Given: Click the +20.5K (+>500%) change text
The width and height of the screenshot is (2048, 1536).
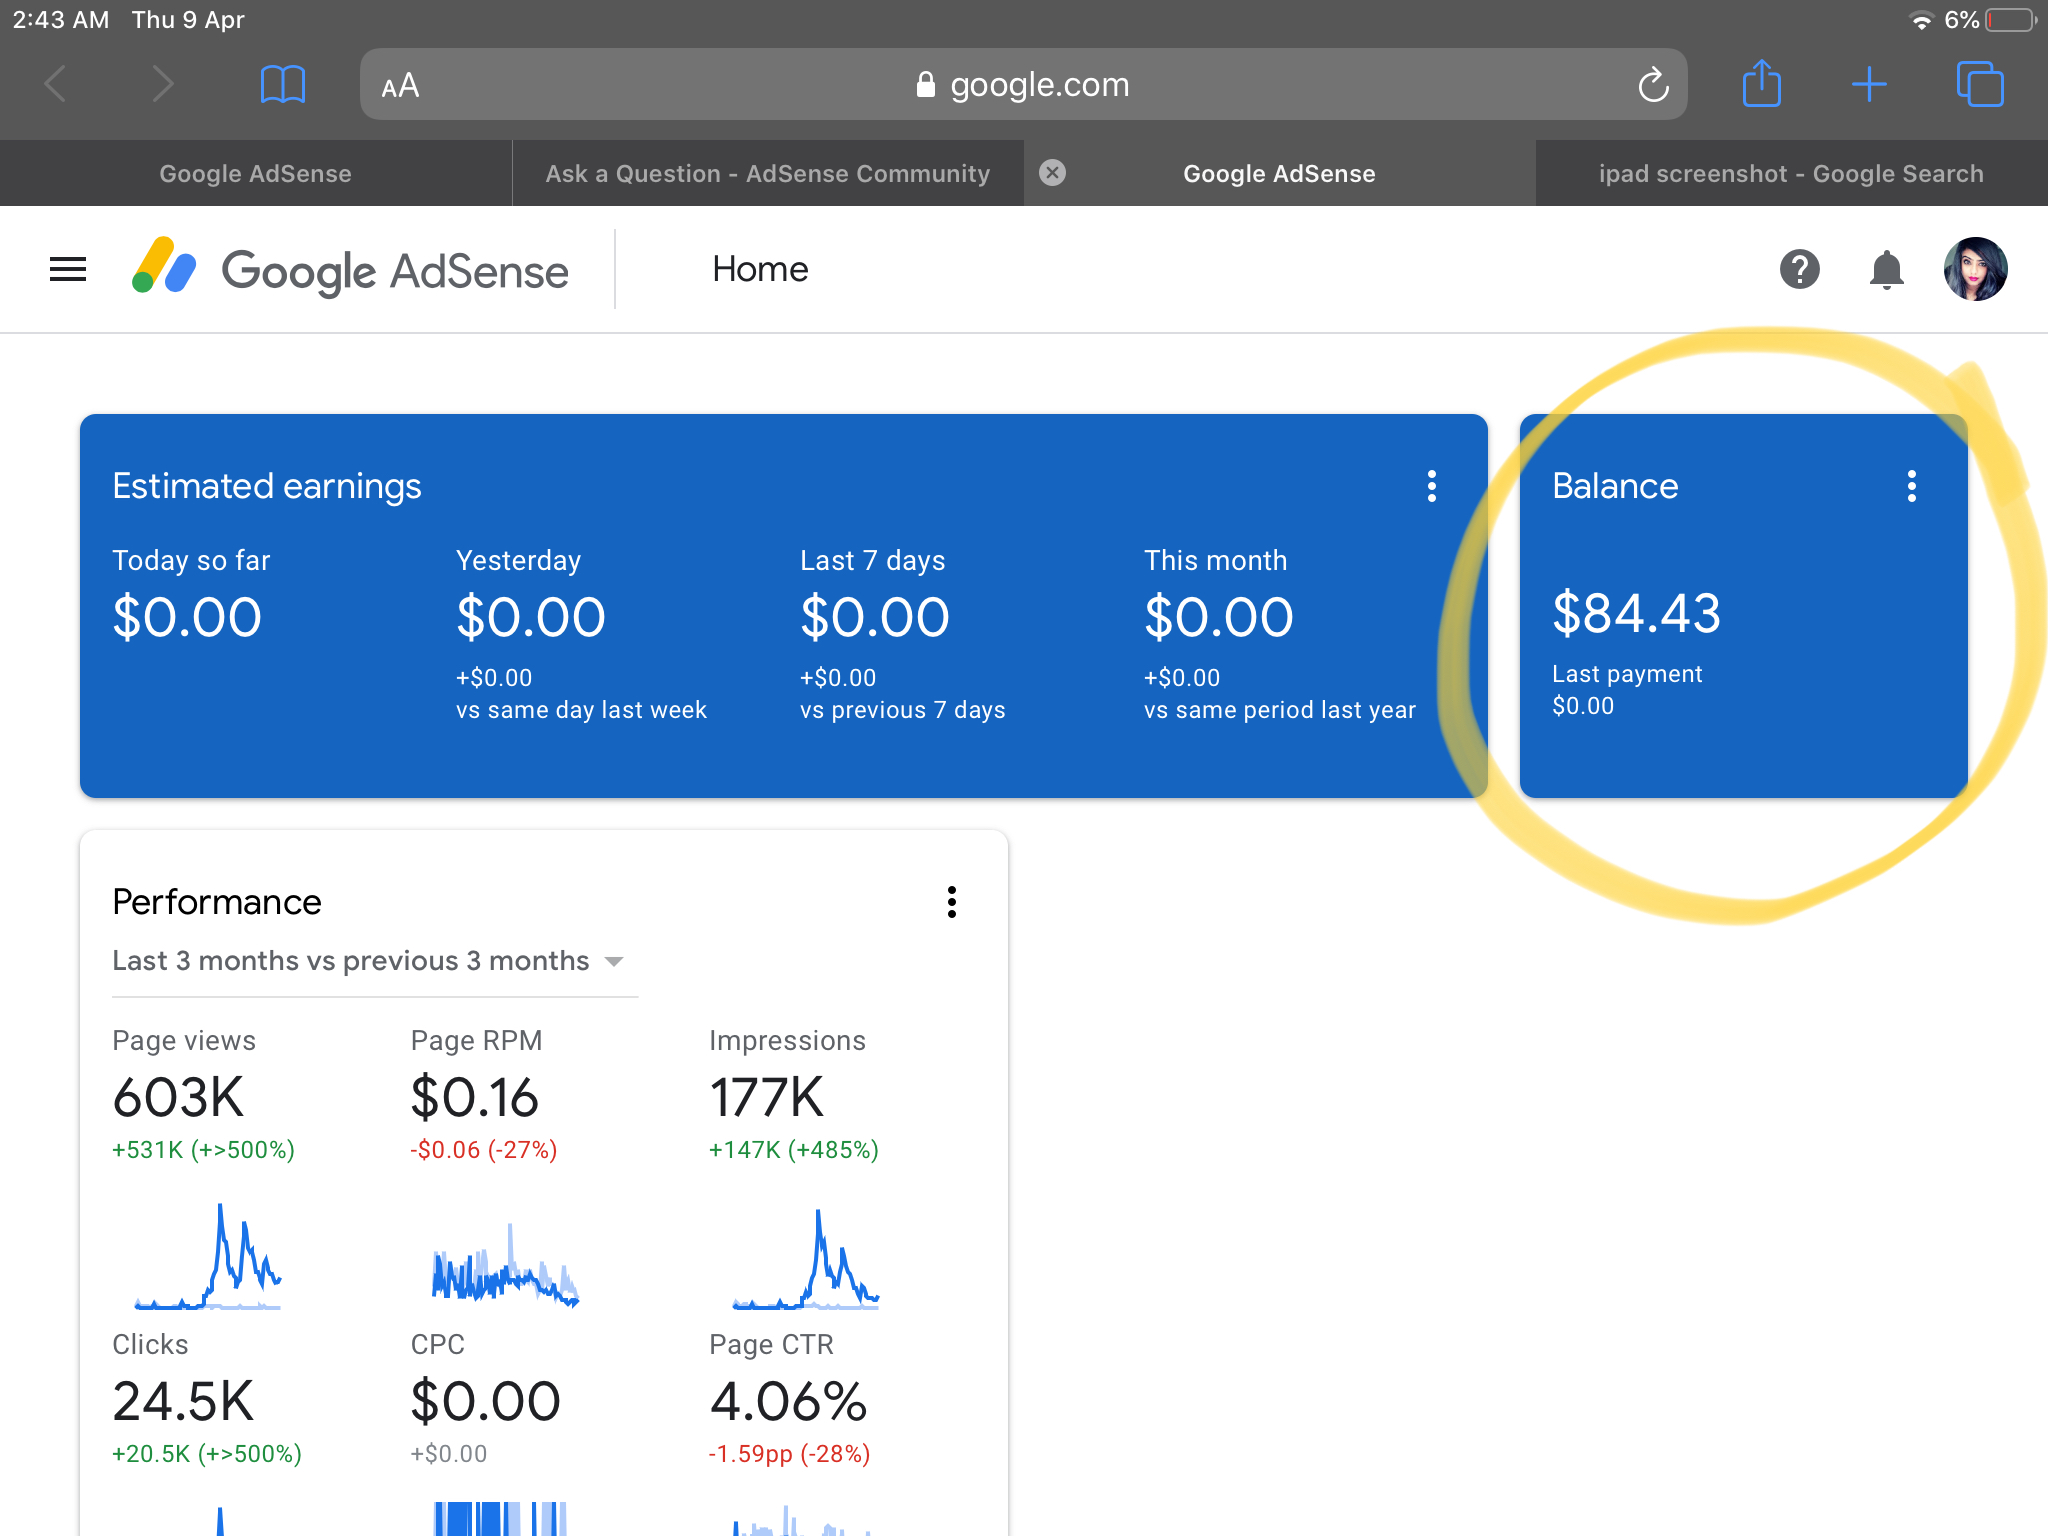Looking at the screenshot, I should coord(206,1454).
